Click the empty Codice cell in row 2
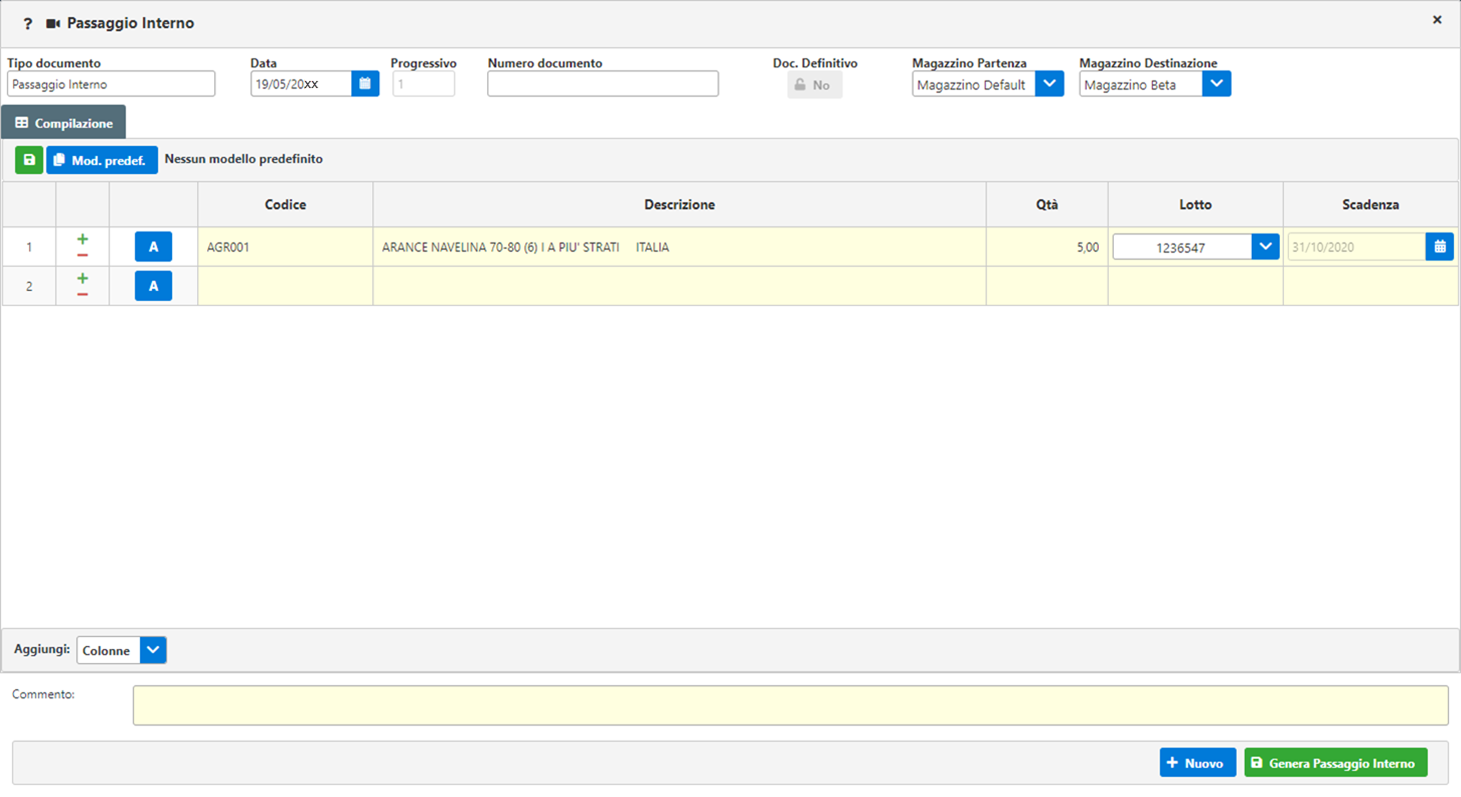 click(285, 286)
